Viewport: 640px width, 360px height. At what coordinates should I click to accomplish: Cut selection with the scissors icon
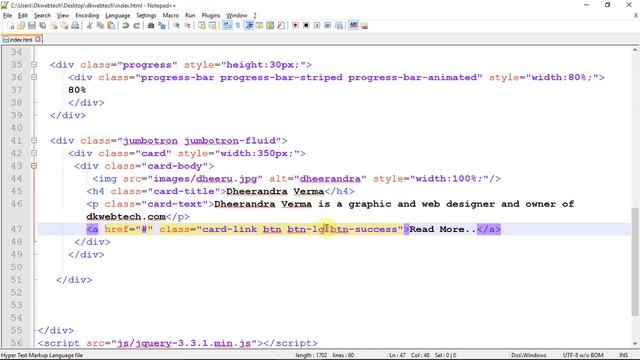[89, 26]
